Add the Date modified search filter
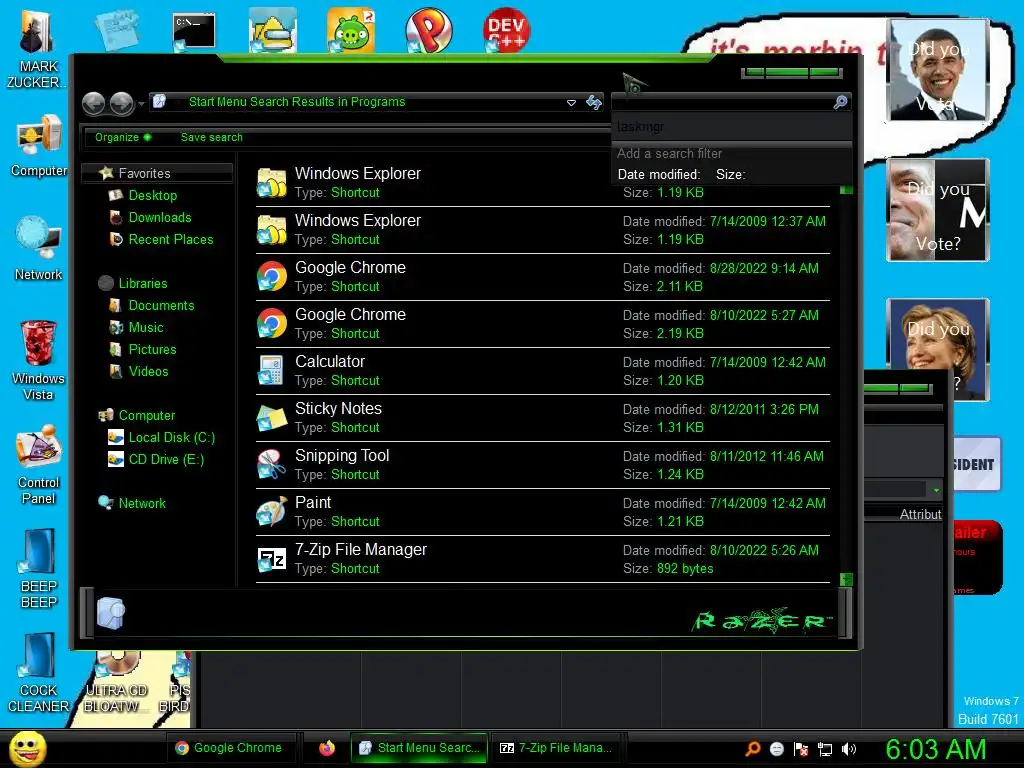 click(x=658, y=174)
